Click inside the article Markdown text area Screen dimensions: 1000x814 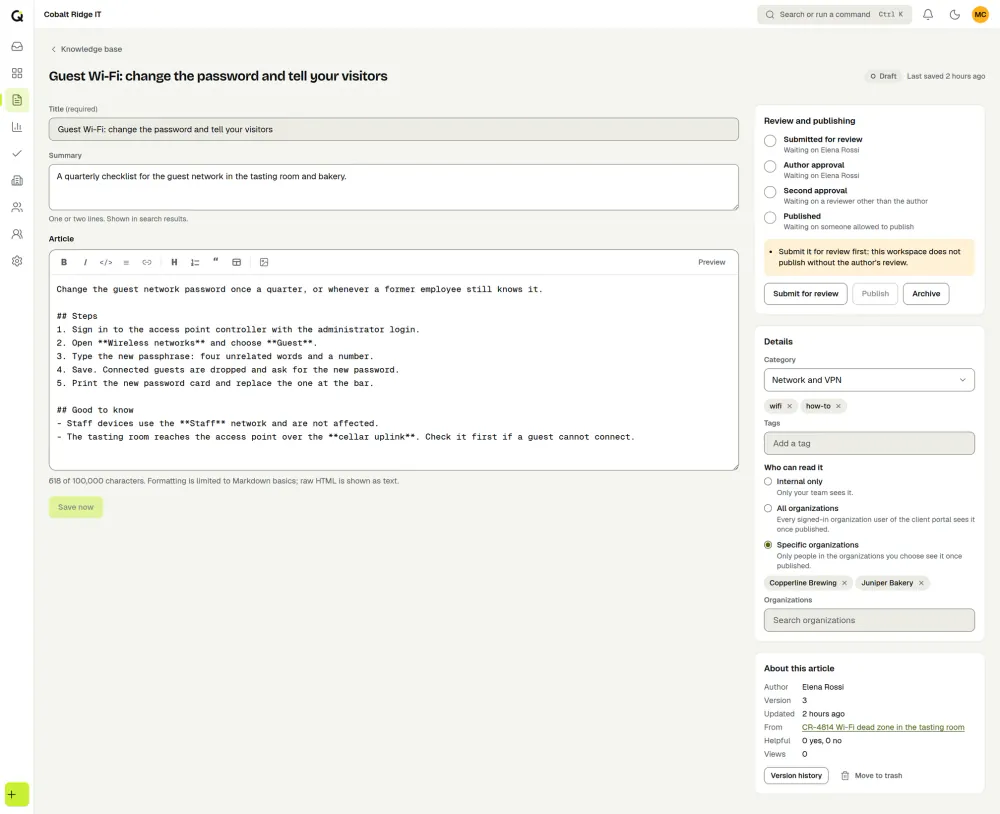[393, 373]
